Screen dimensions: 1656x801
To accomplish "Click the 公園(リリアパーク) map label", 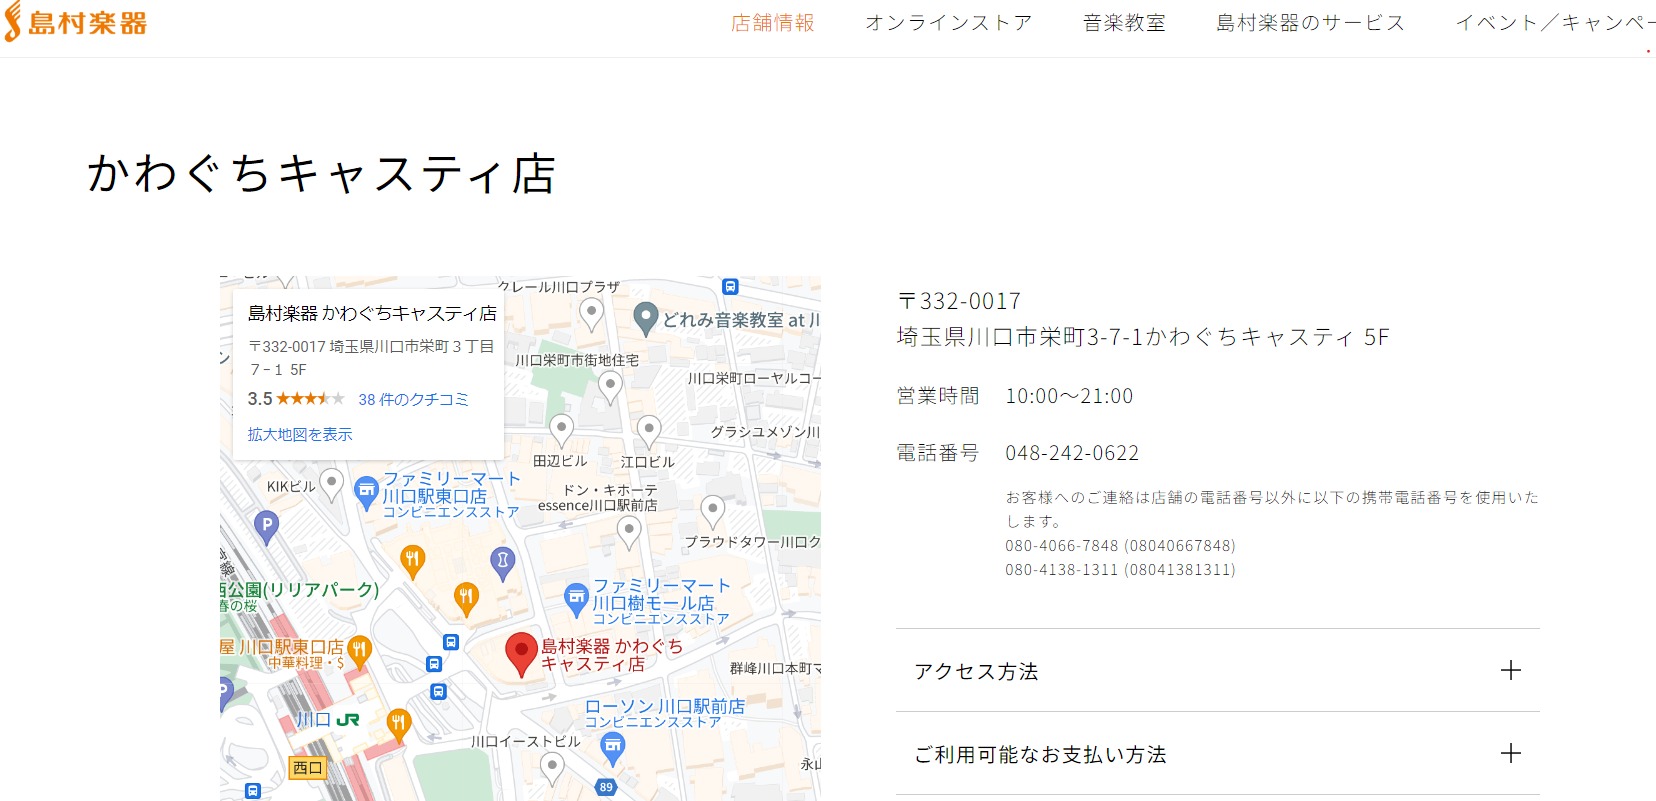I will pyautogui.click(x=300, y=590).
